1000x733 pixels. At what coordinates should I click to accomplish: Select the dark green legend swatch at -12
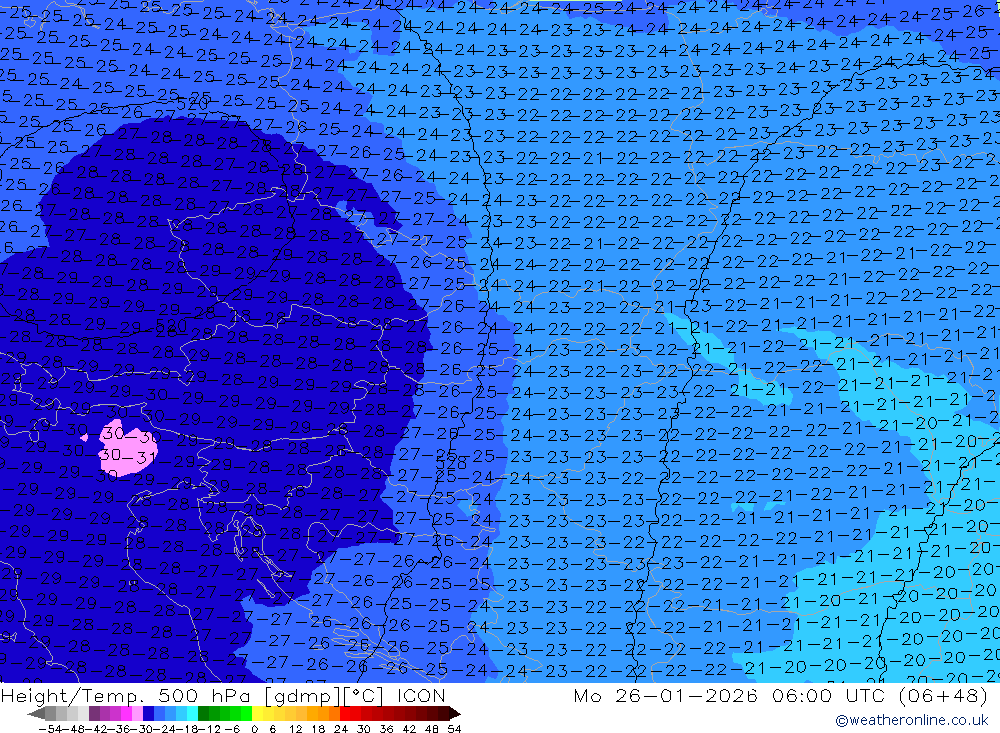[x=203, y=713]
